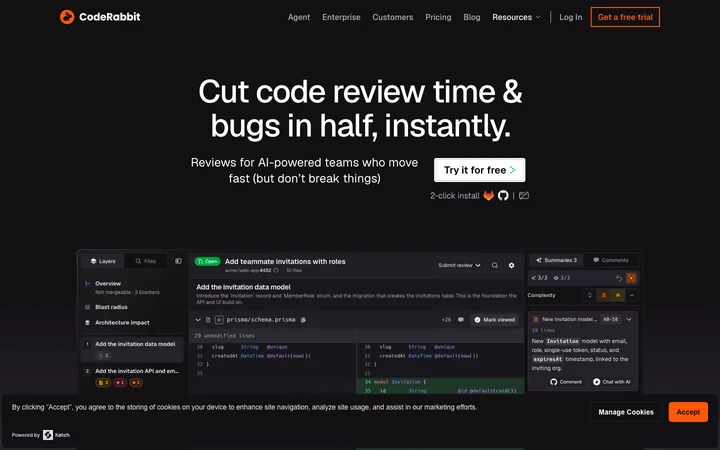
Task: Click the orange issue badge showing 1
Action: (x=136, y=382)
